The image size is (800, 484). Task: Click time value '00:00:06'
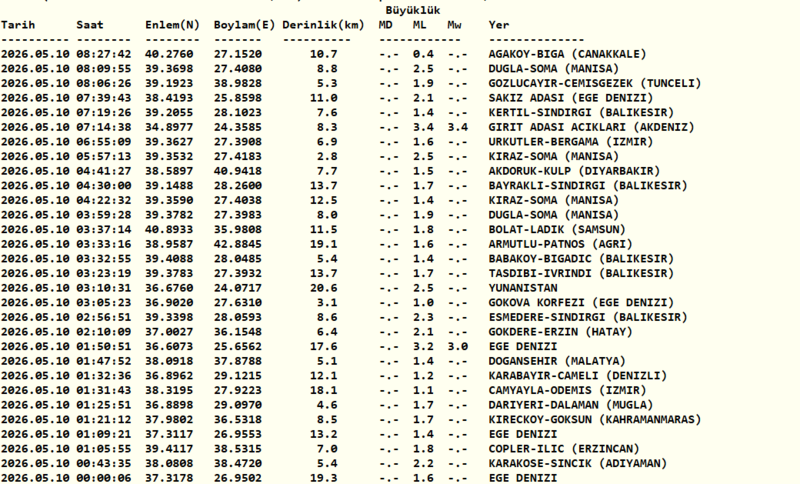(104, 478)
